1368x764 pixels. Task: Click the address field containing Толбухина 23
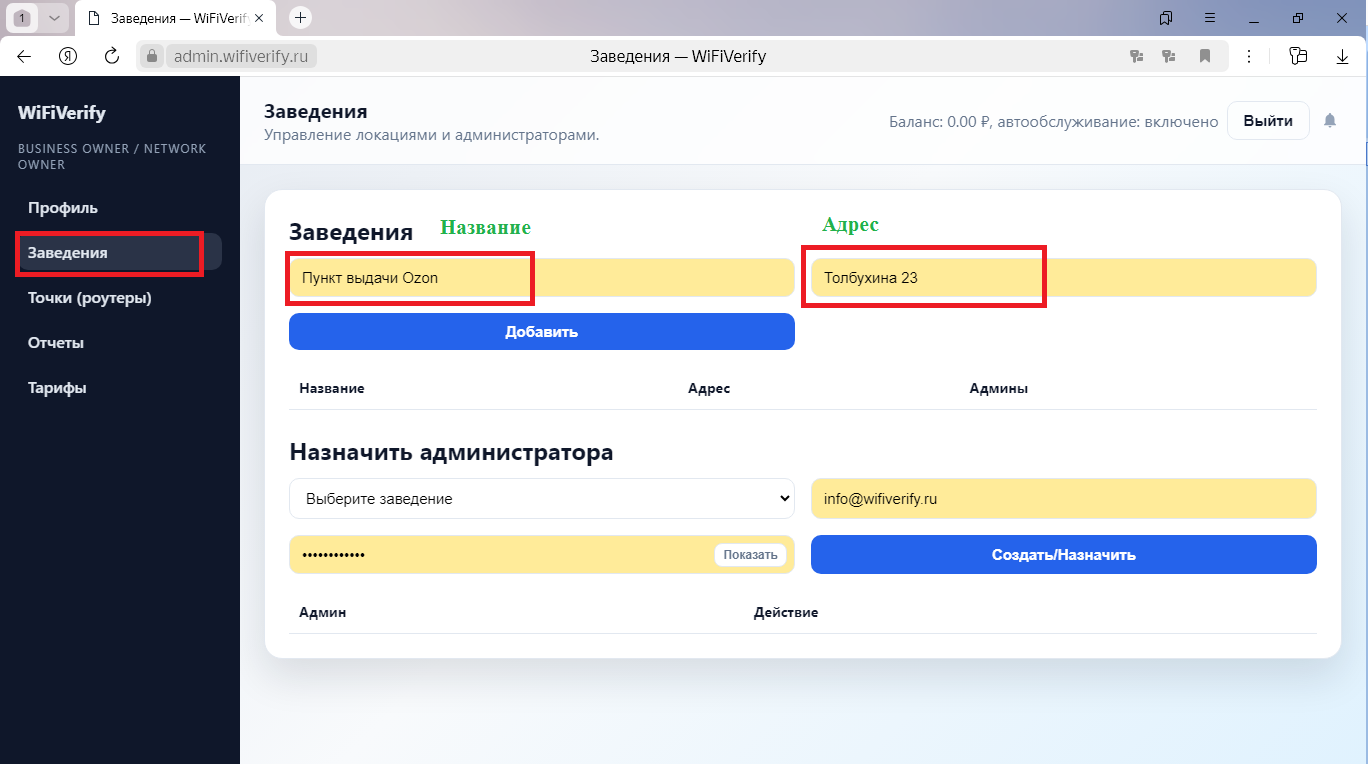coord(924,277)
